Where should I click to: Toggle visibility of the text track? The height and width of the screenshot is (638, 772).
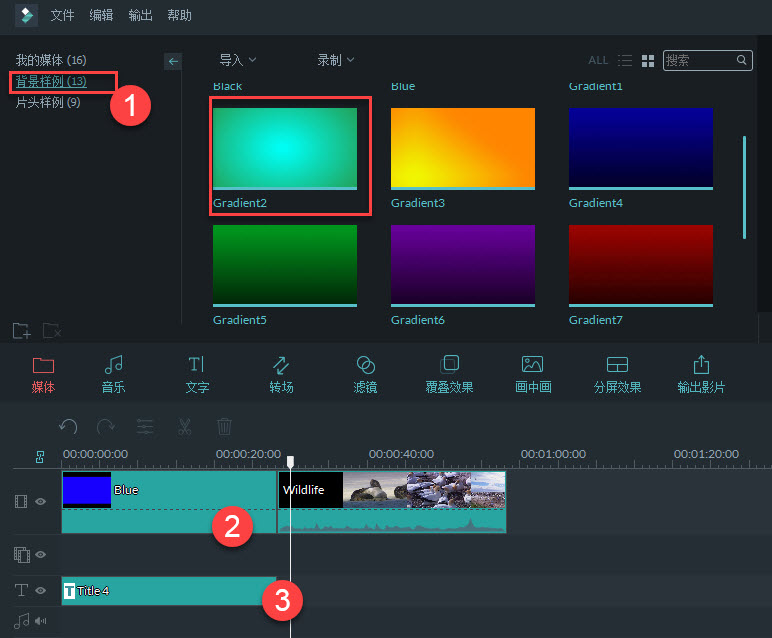41,591
